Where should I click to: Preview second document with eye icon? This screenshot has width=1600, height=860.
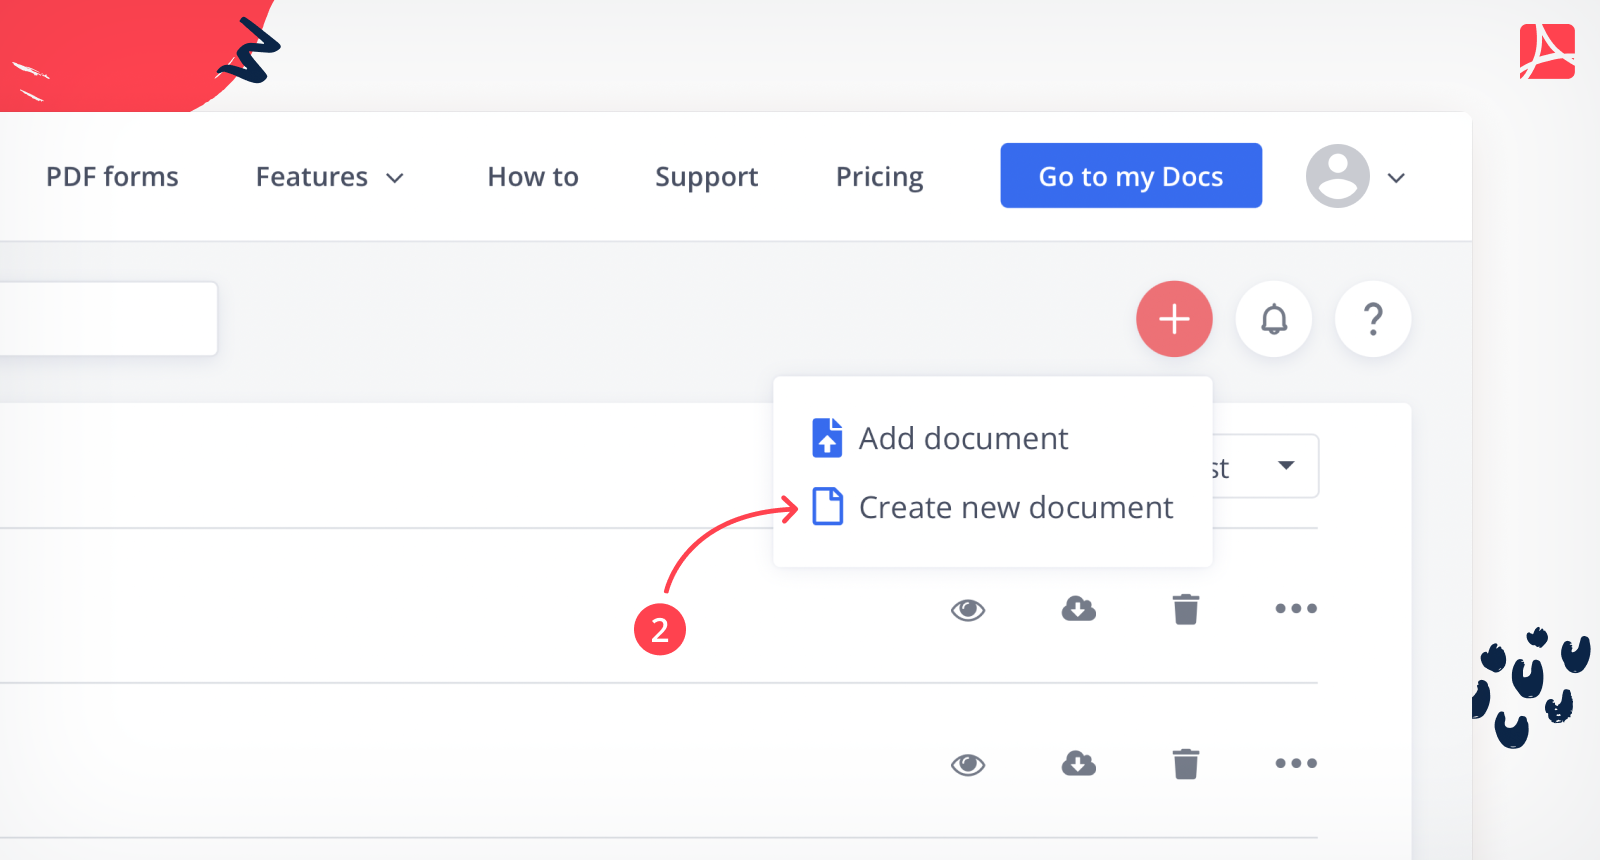click(967, 765)
